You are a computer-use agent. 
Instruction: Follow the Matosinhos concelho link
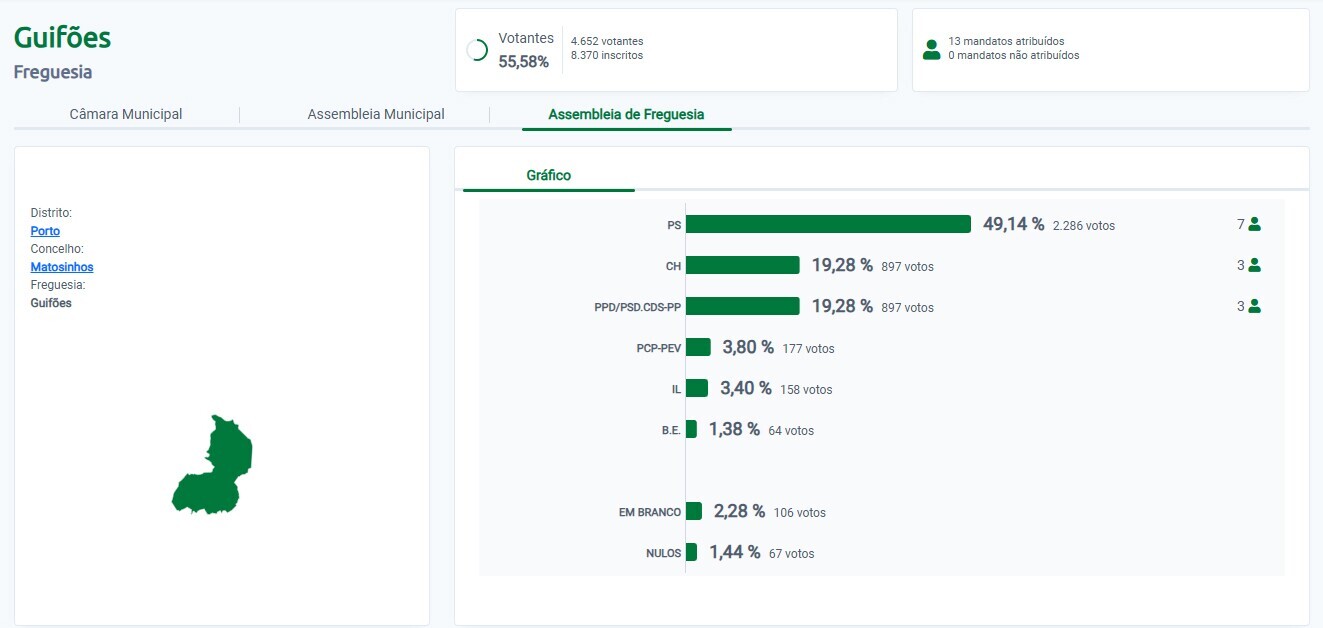tap(62, 267)
